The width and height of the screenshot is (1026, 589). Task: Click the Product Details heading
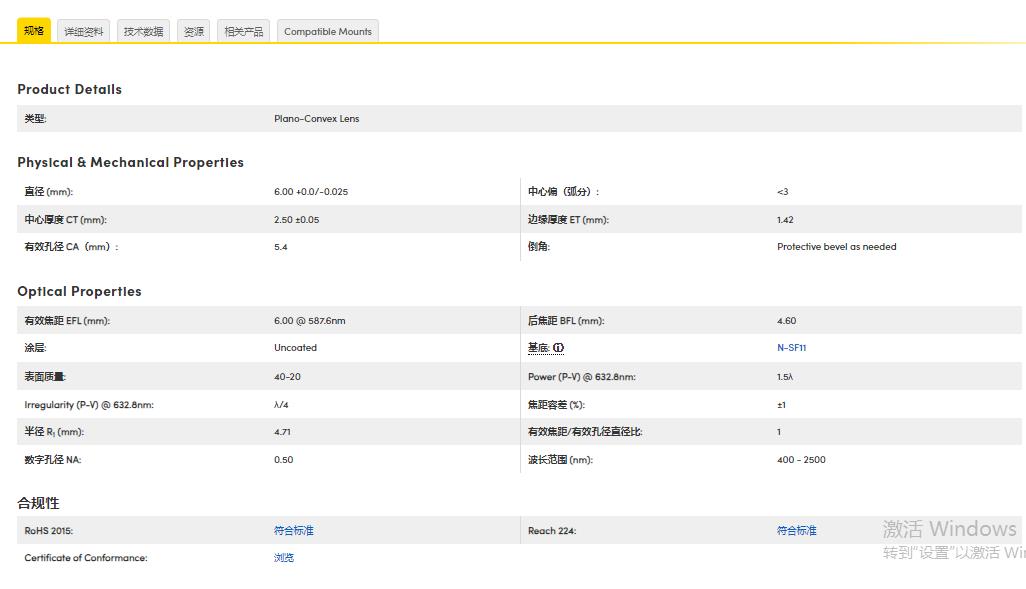tap(69, 89)
